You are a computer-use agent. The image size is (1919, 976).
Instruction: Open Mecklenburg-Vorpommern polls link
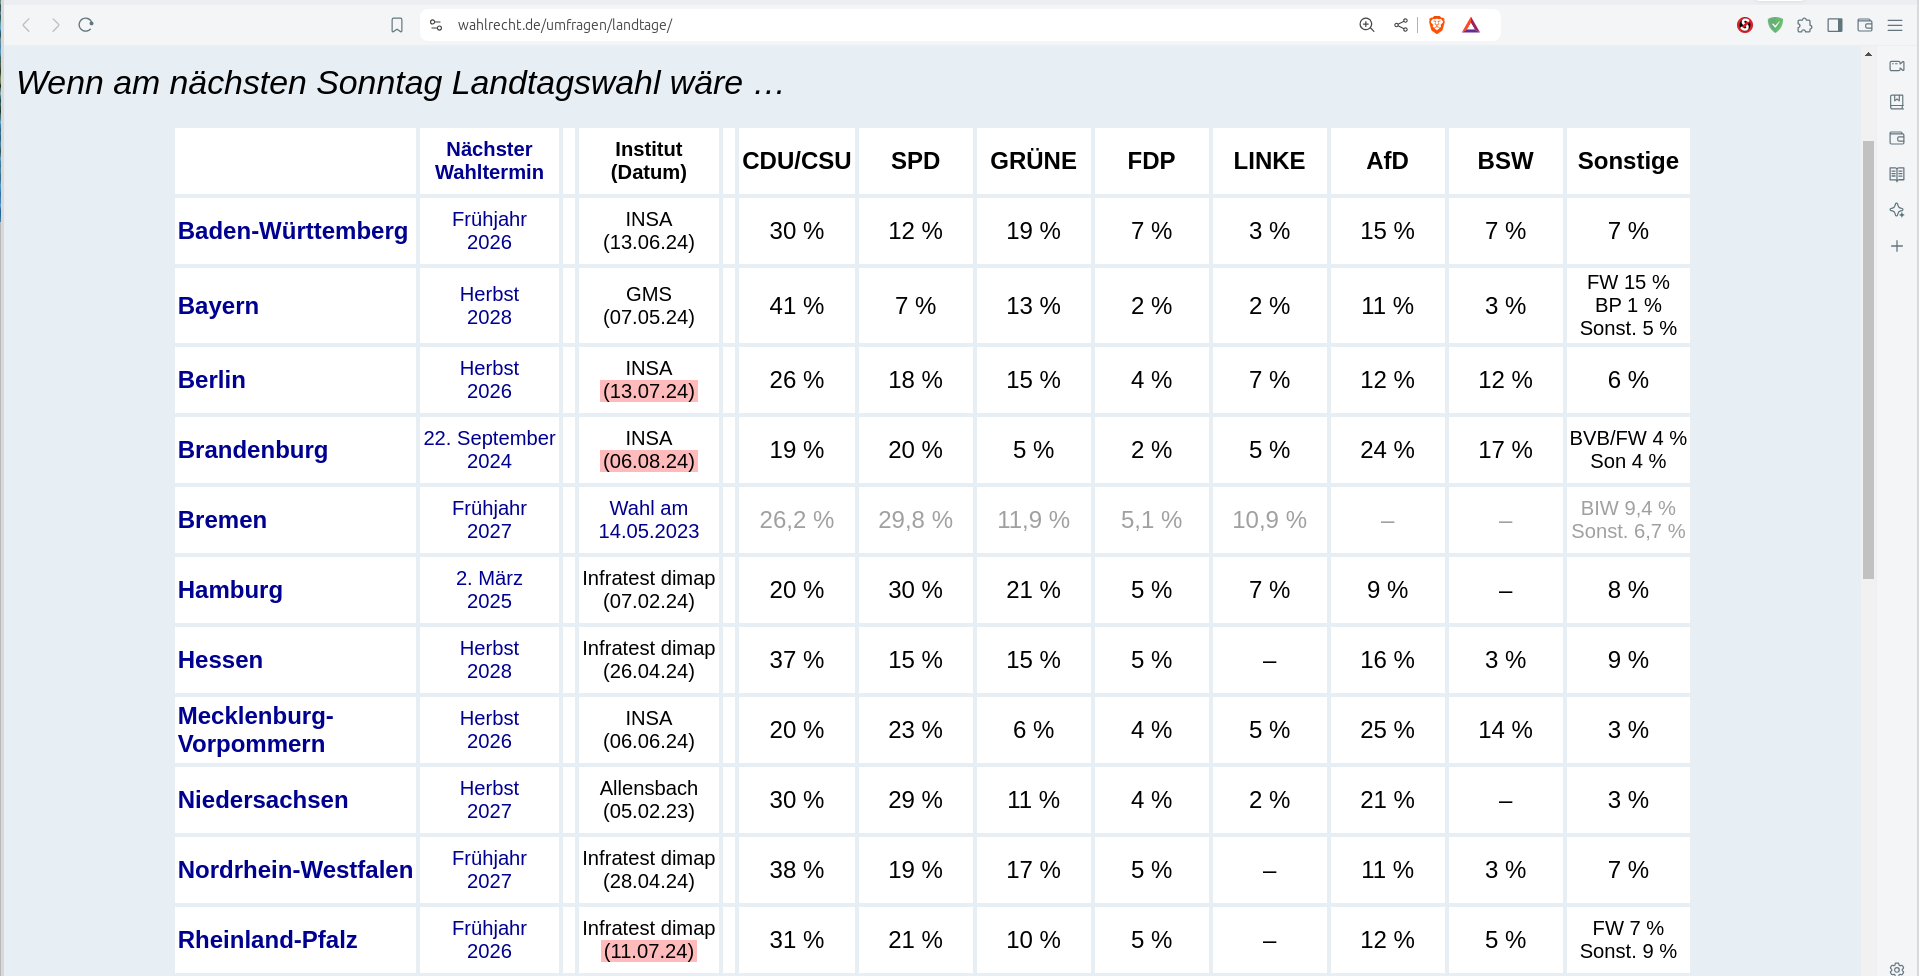tap(256, 730)
